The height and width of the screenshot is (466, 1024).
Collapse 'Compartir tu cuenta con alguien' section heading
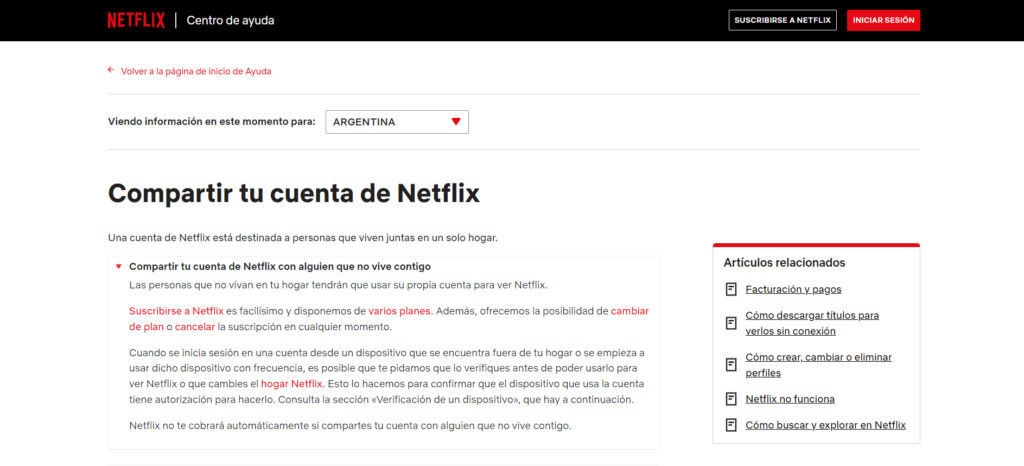click(280, 267)
